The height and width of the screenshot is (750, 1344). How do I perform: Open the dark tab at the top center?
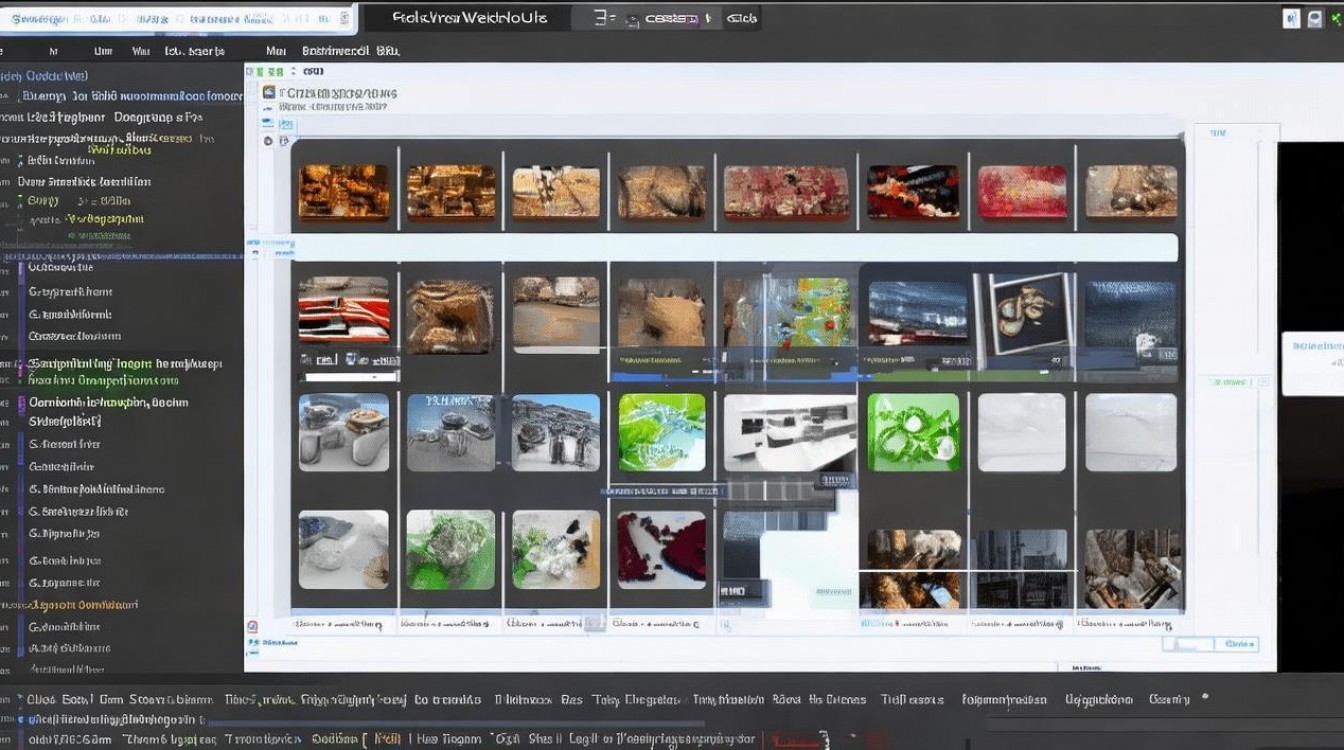pos(468,18)
